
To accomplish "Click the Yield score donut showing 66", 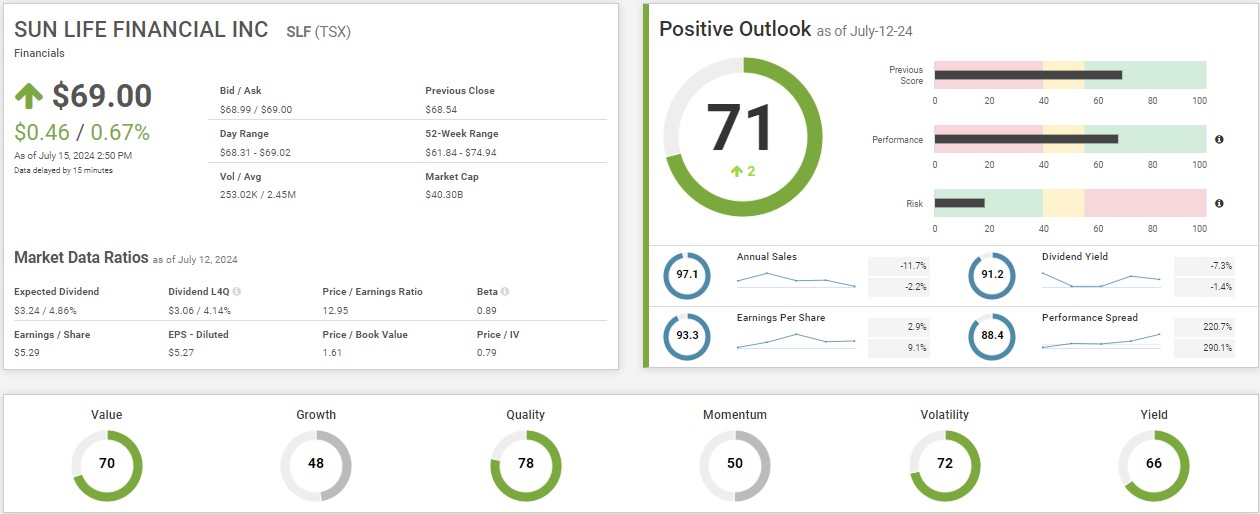I will tap(1154, 465).
